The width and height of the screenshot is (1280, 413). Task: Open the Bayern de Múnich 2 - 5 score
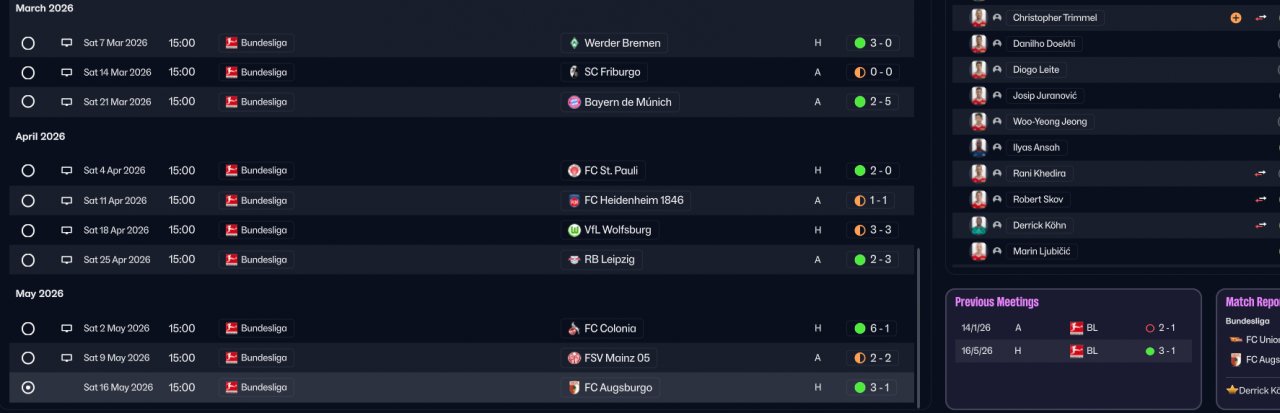pyautogui.click(x=872, y=102)
